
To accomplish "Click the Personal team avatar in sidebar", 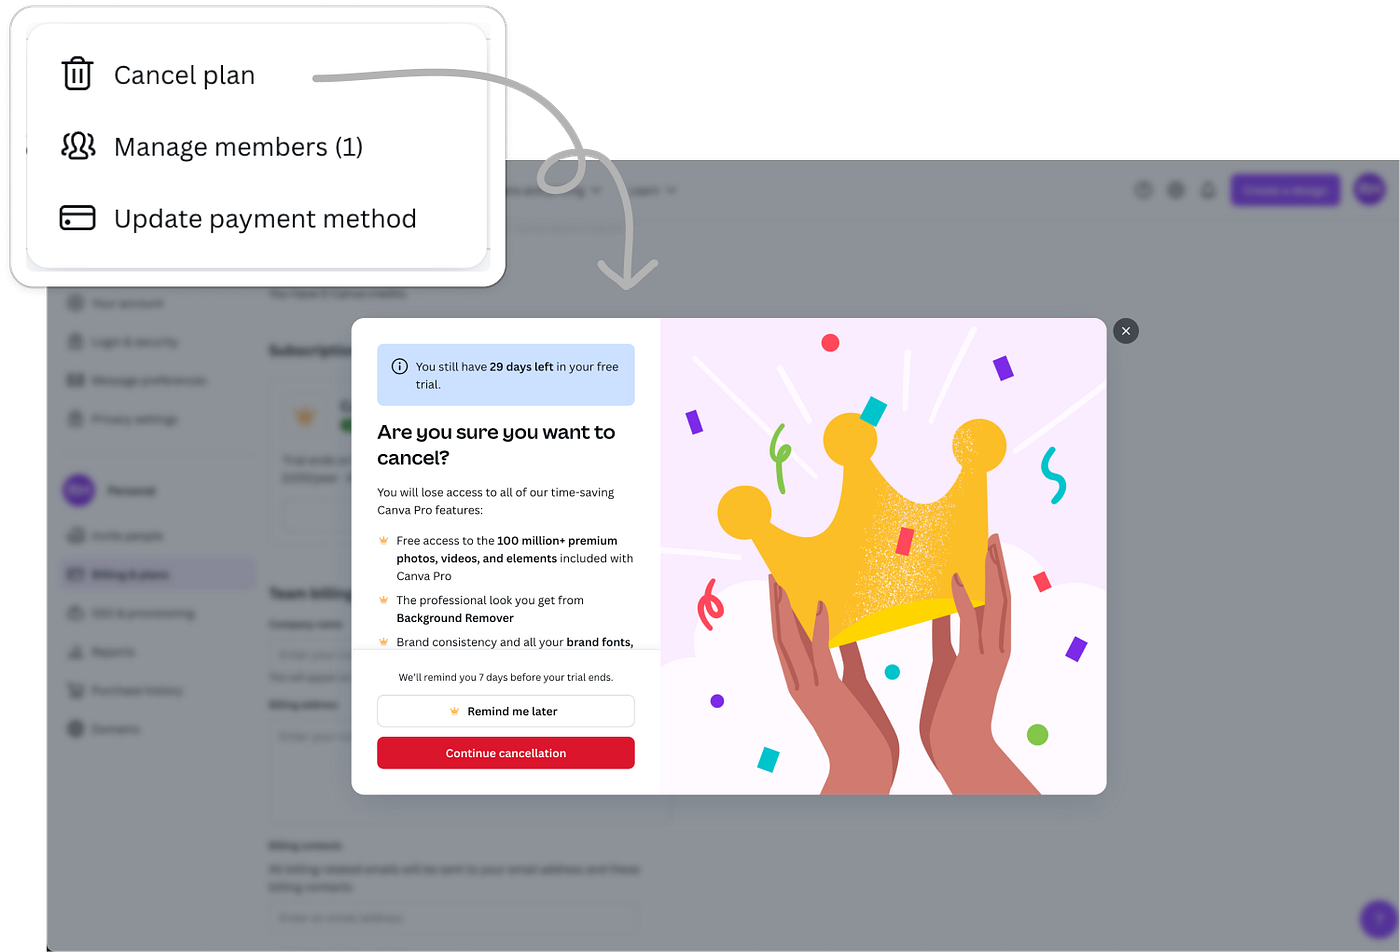I will pyautogui.click(x=79, y=490).
